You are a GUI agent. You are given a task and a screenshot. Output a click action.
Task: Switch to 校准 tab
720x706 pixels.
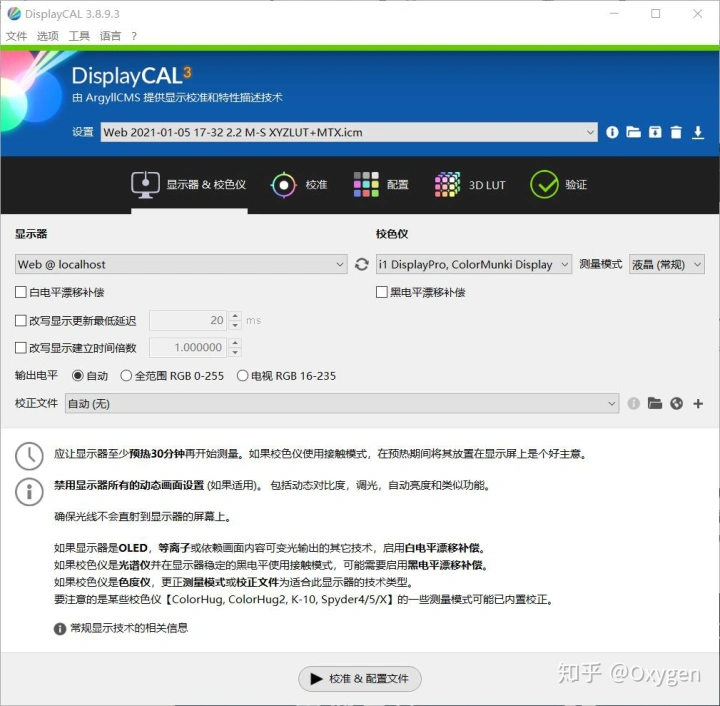point(299,185)
